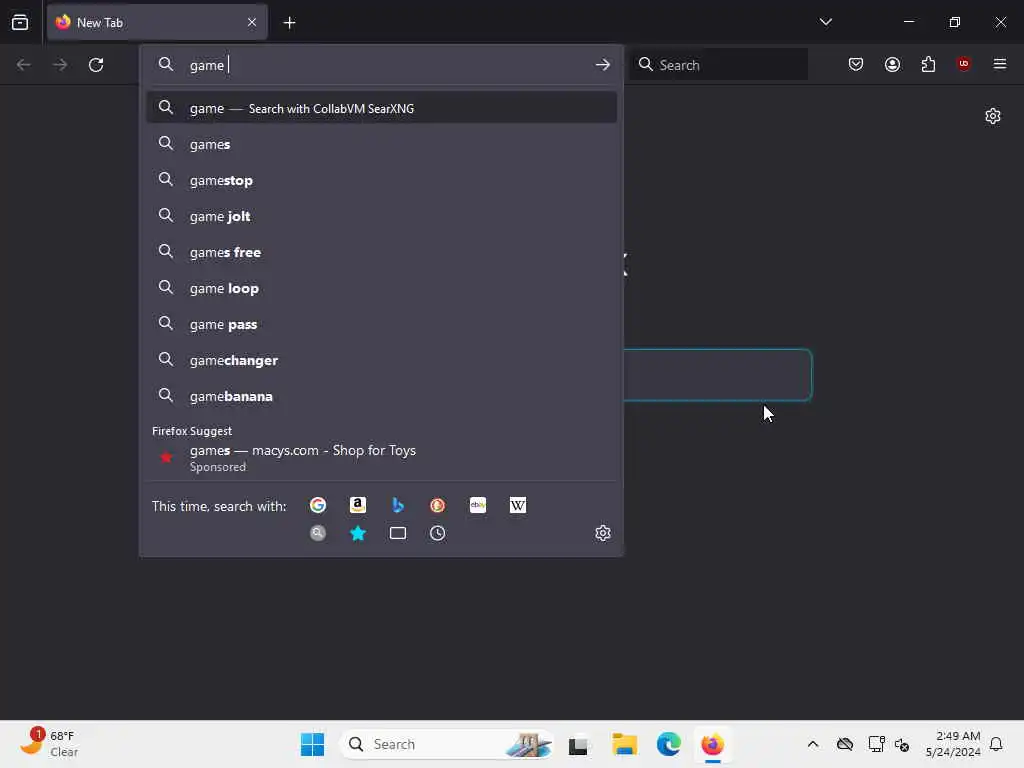Focus the address bar containing 'game'
Image resolution: width=1024 pixels, height=768 pixels.
(382, 65)
